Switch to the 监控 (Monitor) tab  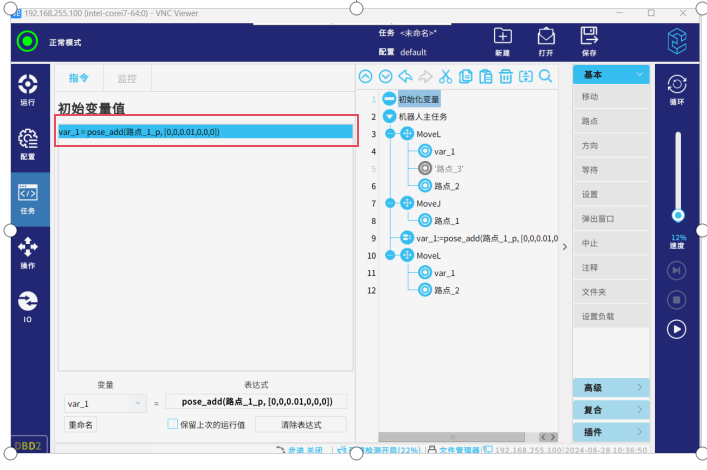[x=127, y=77]
